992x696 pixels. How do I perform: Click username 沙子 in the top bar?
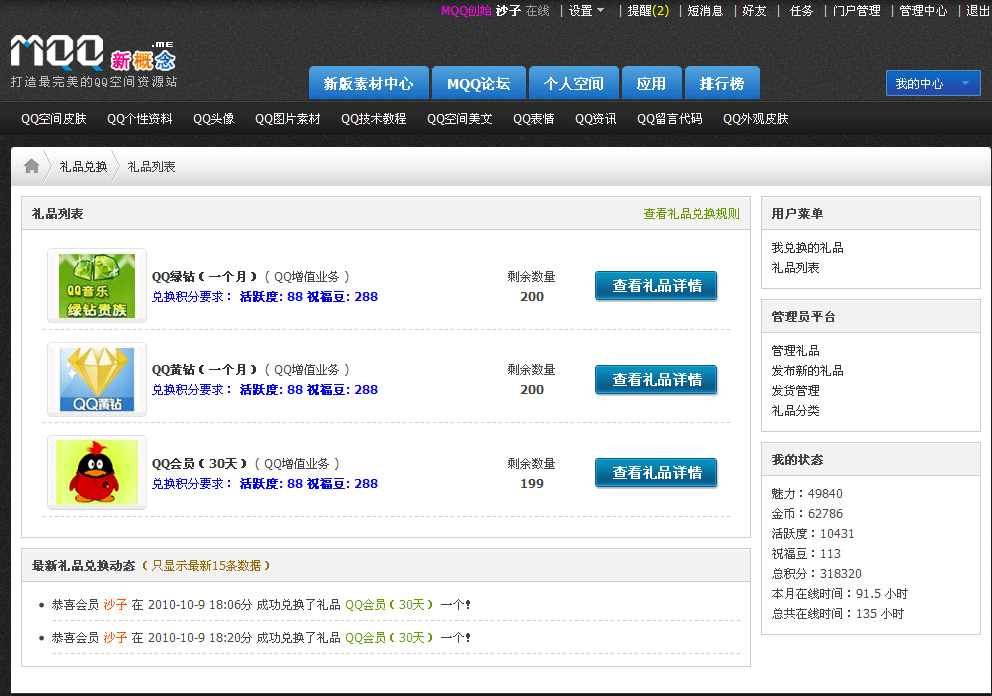[509, 11]
